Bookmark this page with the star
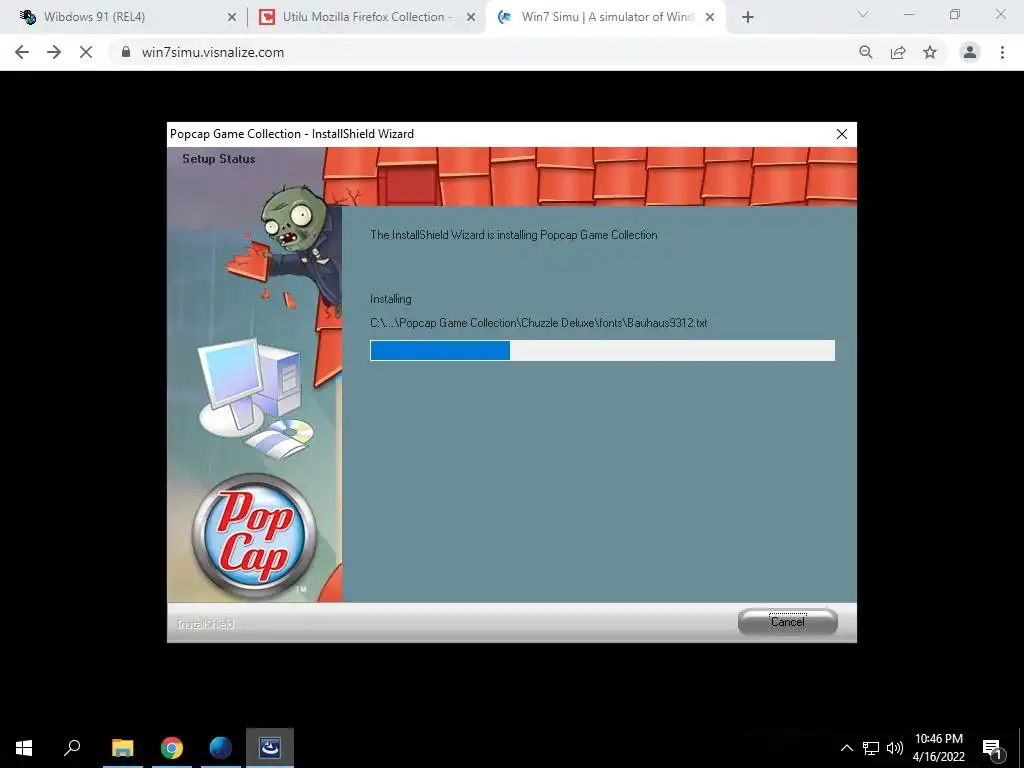Screen dimensions: 1024x768 (x=930, y=52)
